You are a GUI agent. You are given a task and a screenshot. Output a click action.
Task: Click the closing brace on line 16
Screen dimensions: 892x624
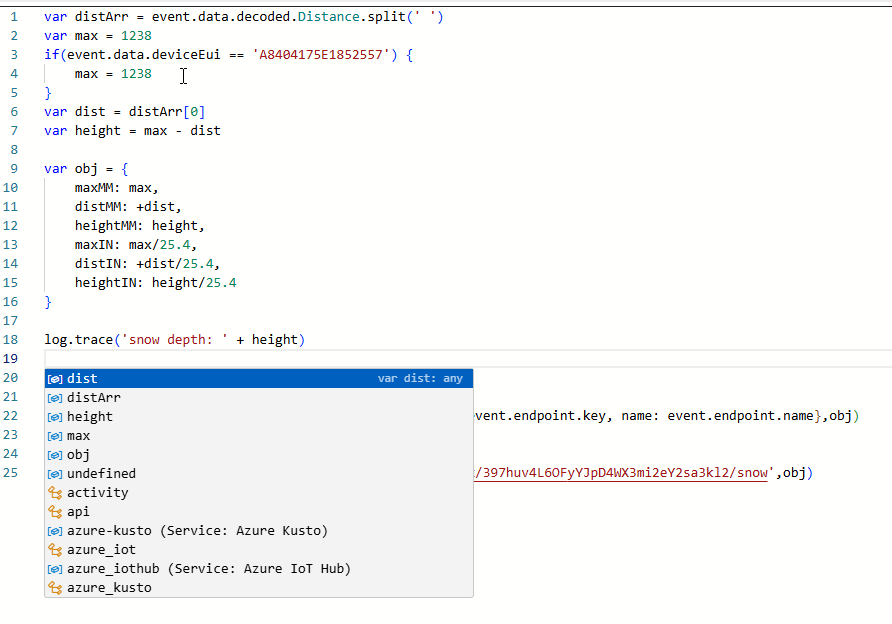[x=48, y=301]
